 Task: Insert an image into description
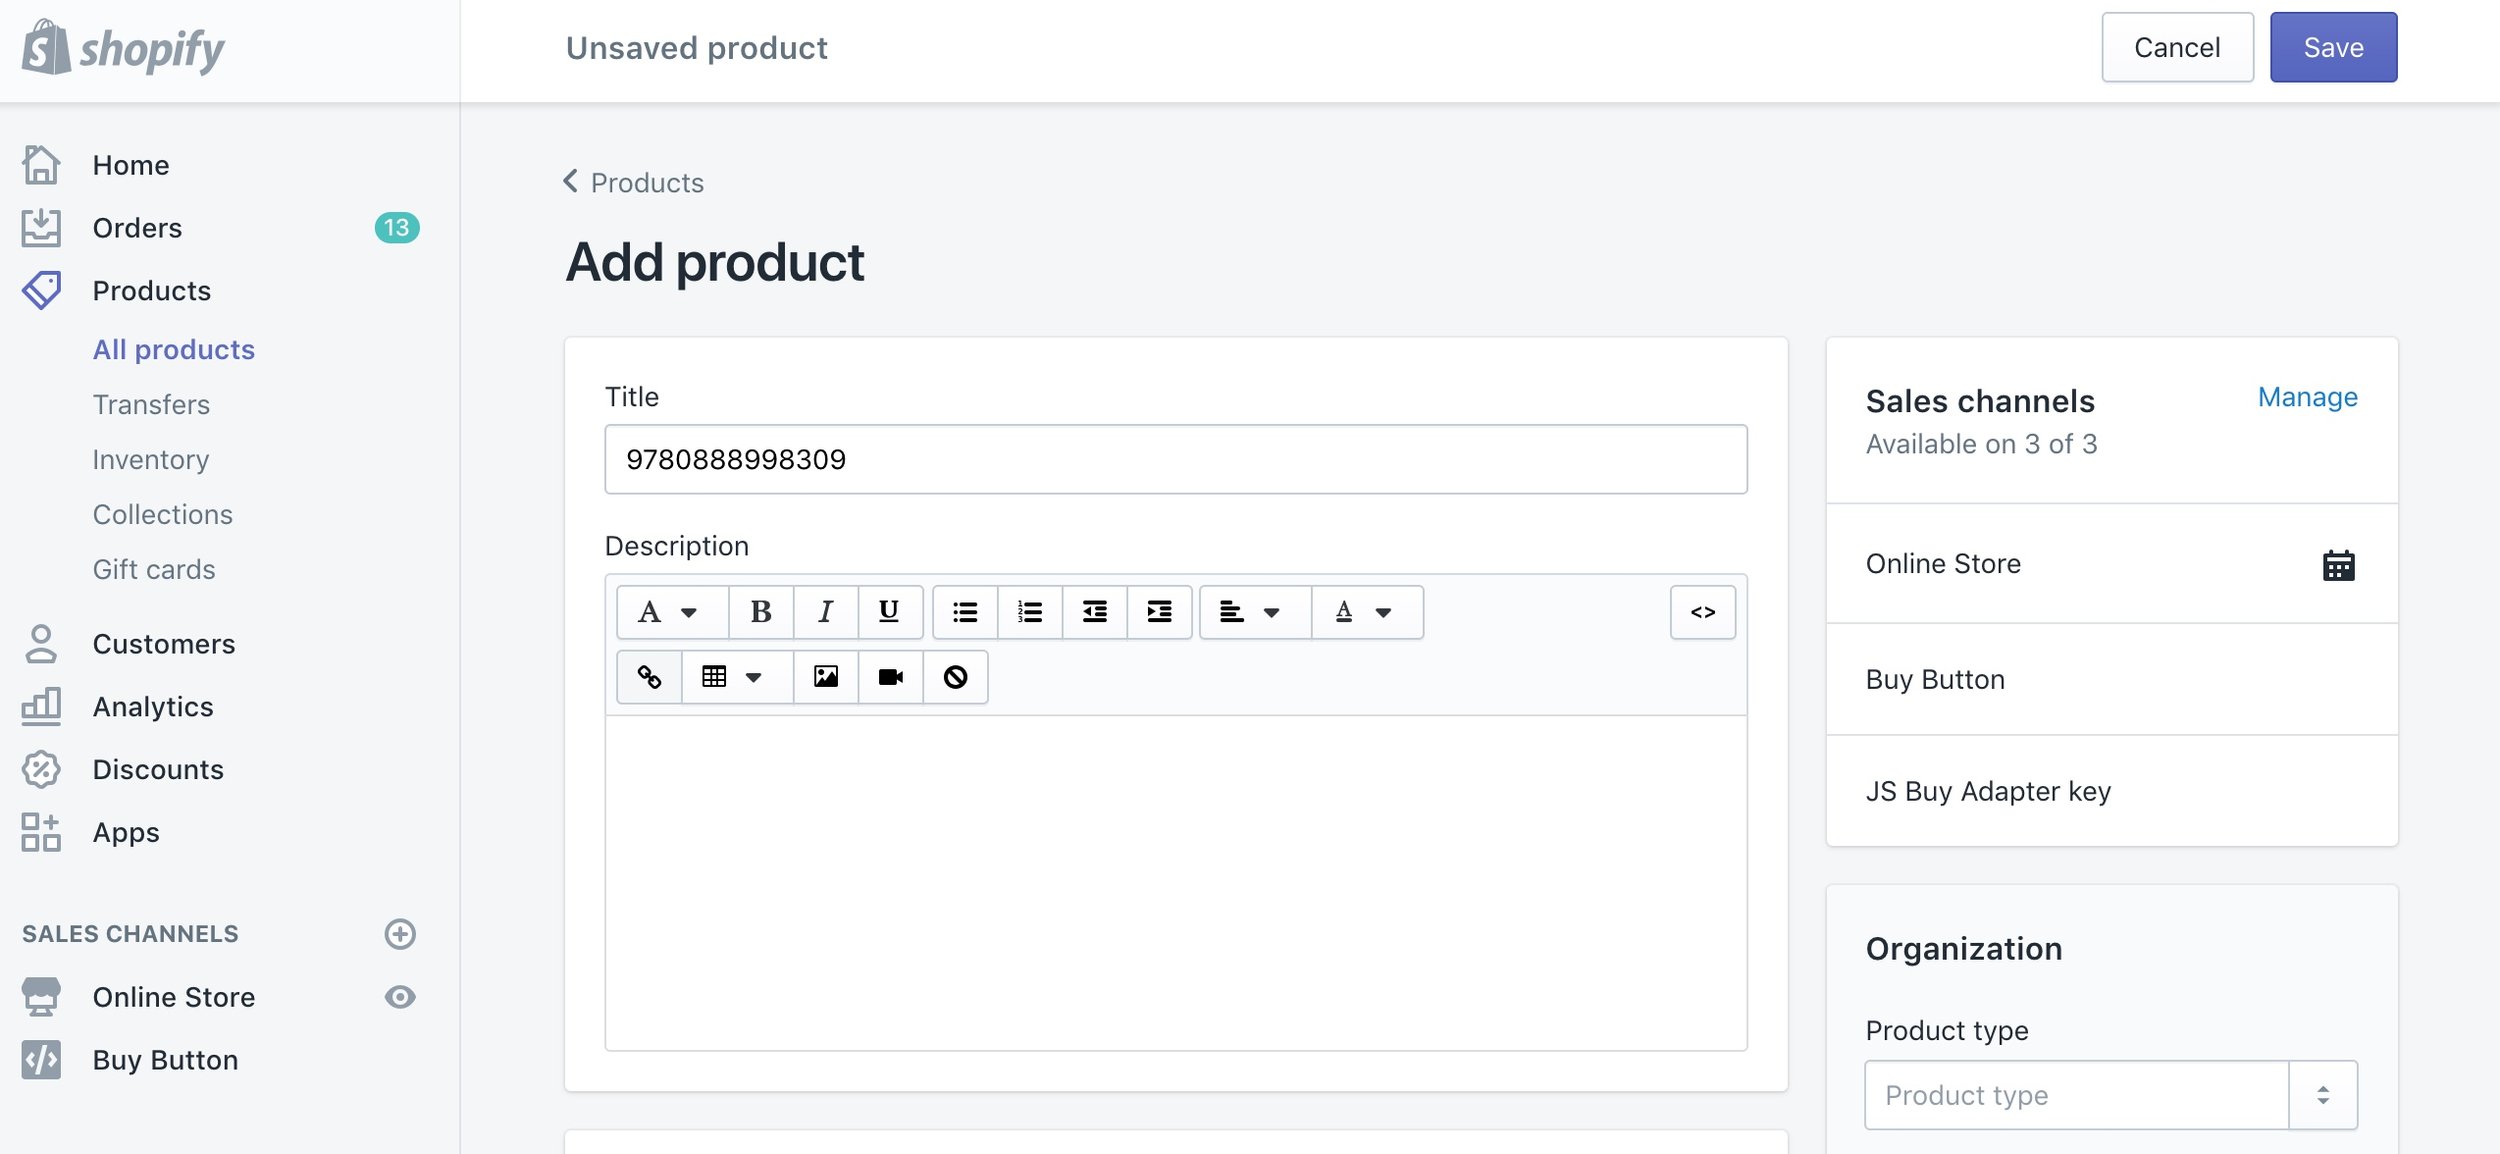click(x=826, y=677)
